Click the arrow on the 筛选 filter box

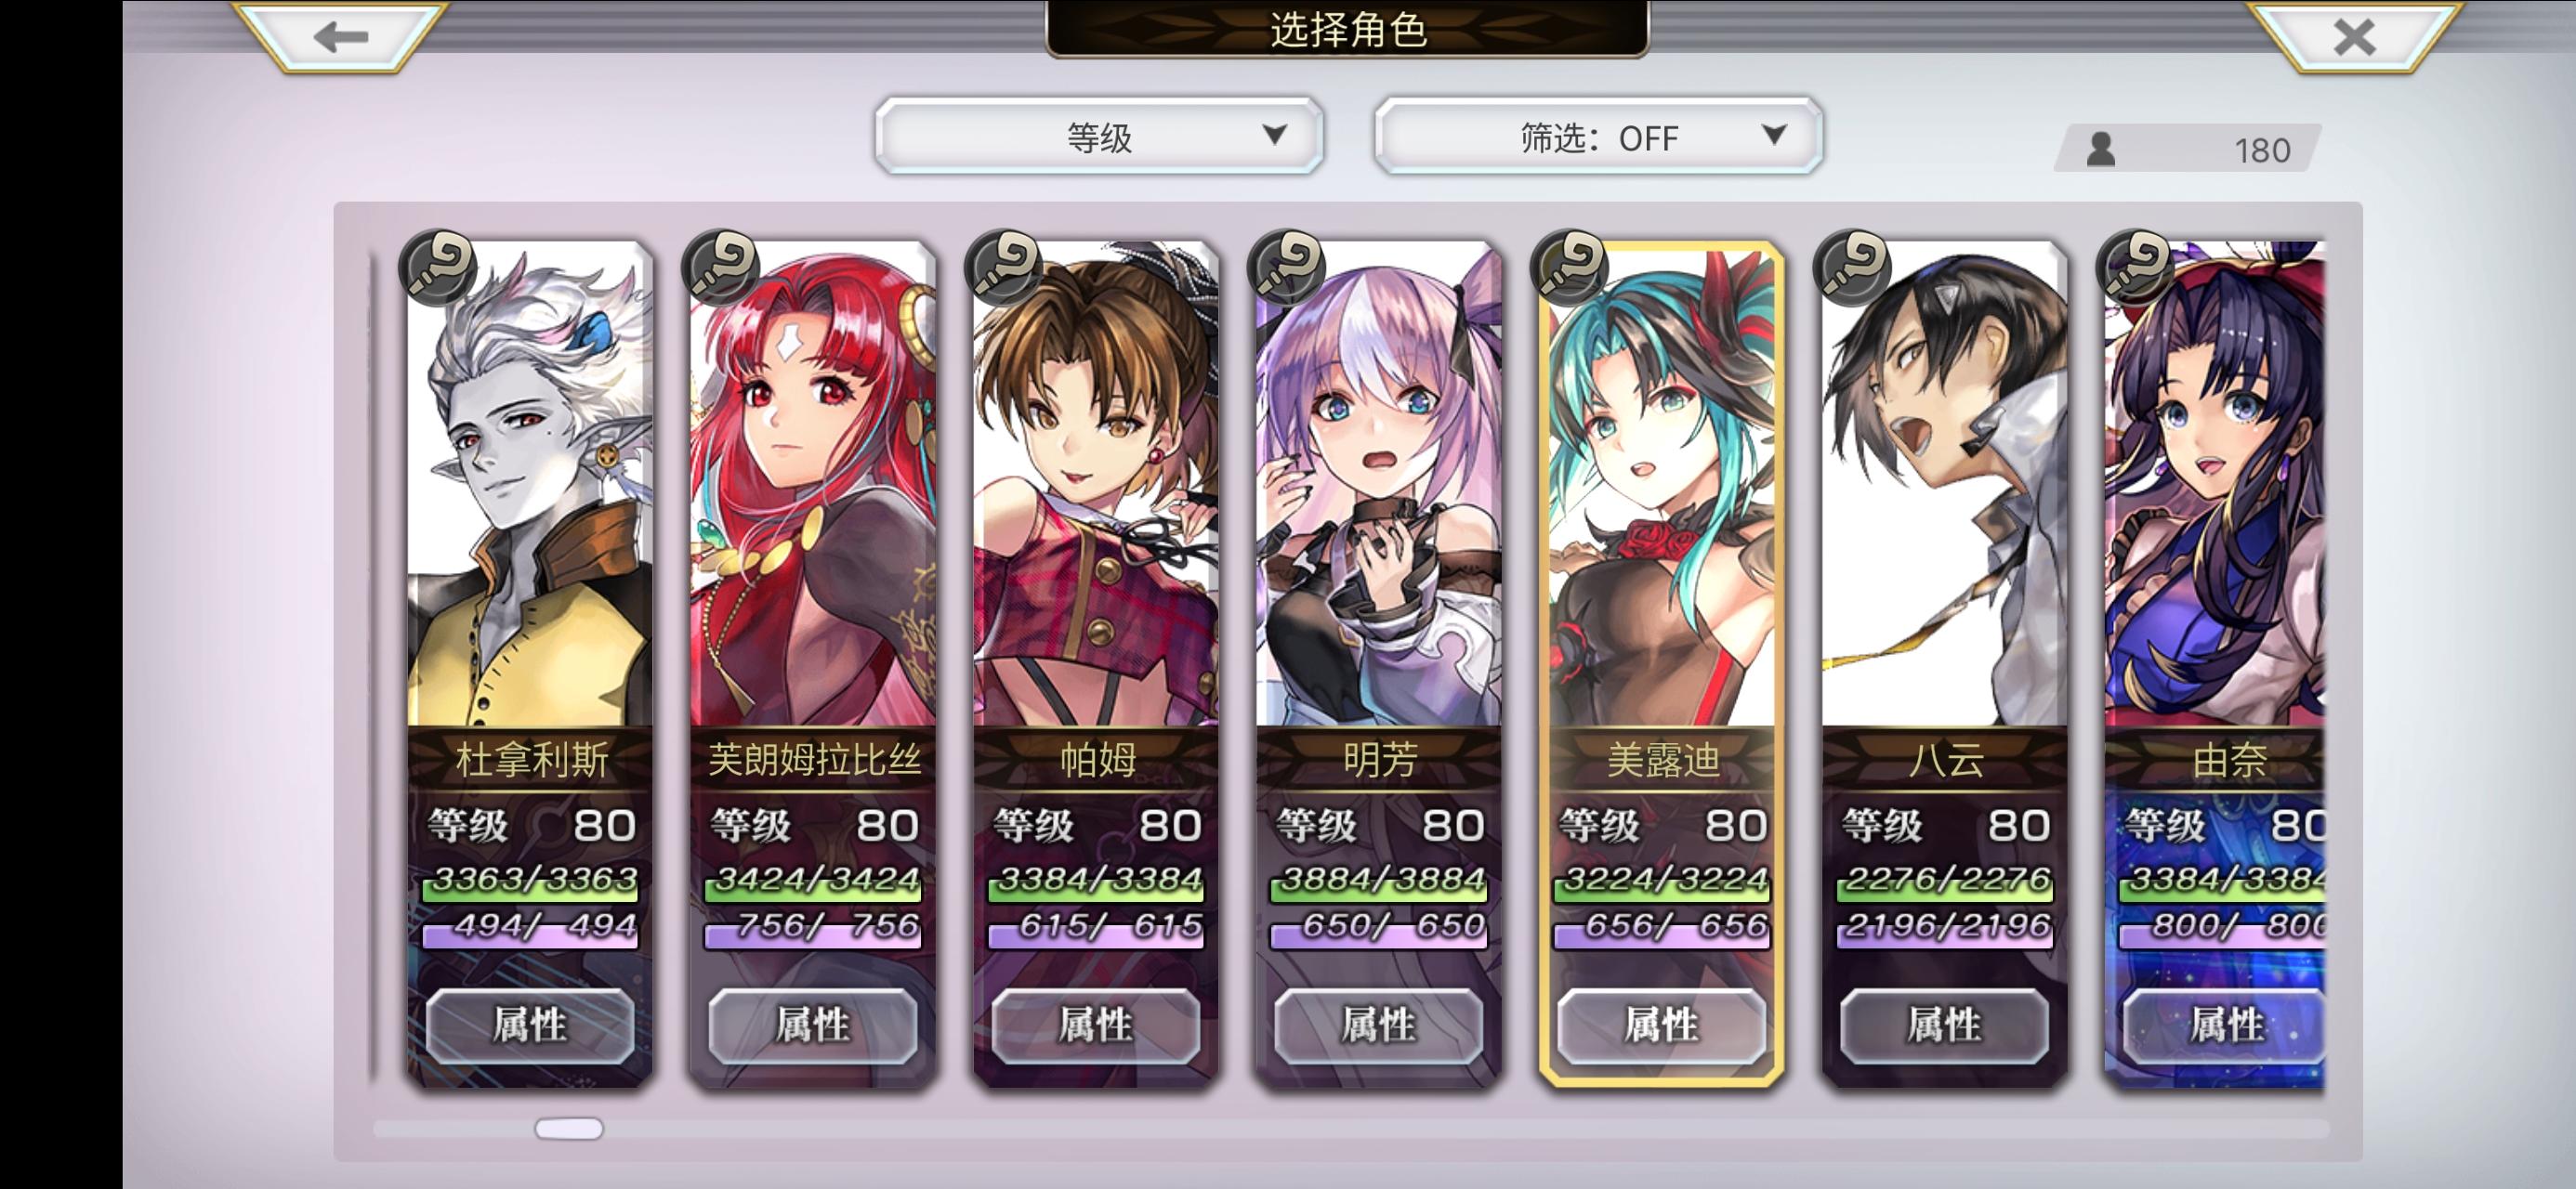point(1773,134)
